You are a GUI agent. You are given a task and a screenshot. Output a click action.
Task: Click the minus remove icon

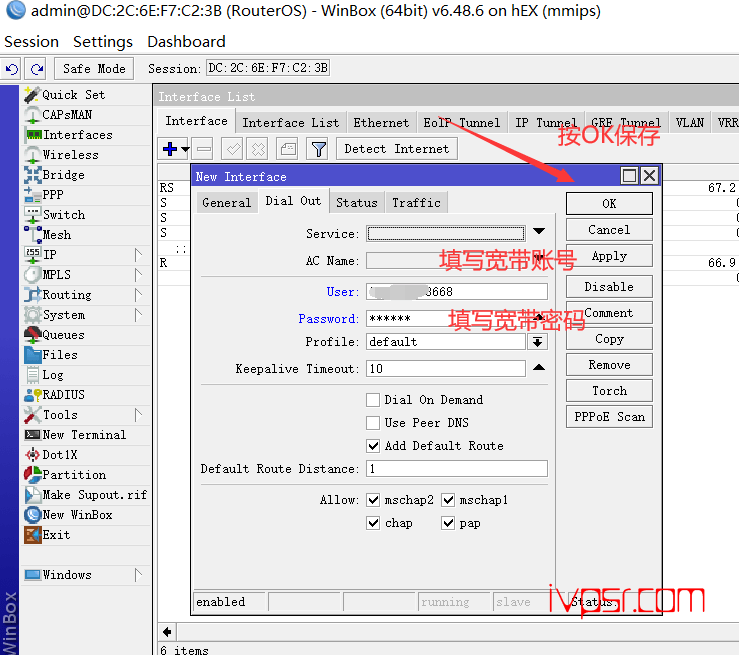click(204, 149)
